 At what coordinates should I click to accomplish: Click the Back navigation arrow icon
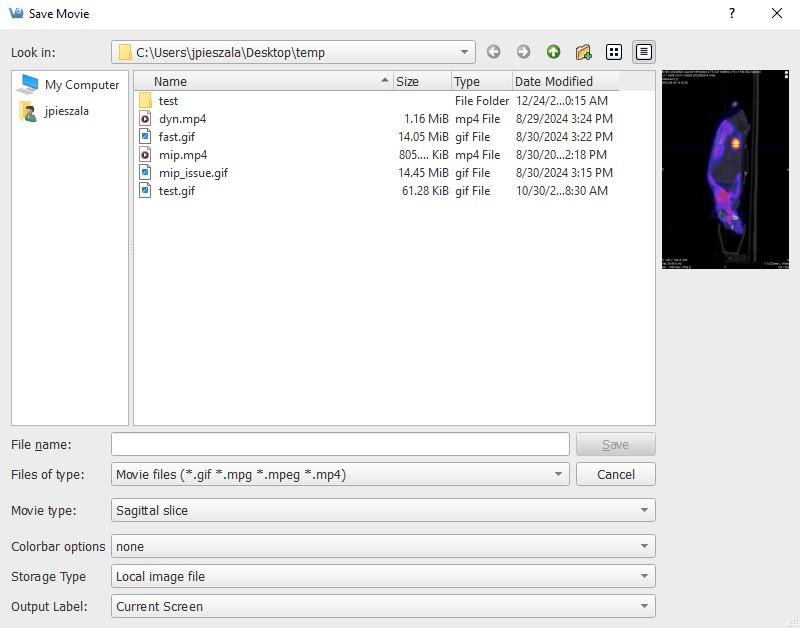493,52
